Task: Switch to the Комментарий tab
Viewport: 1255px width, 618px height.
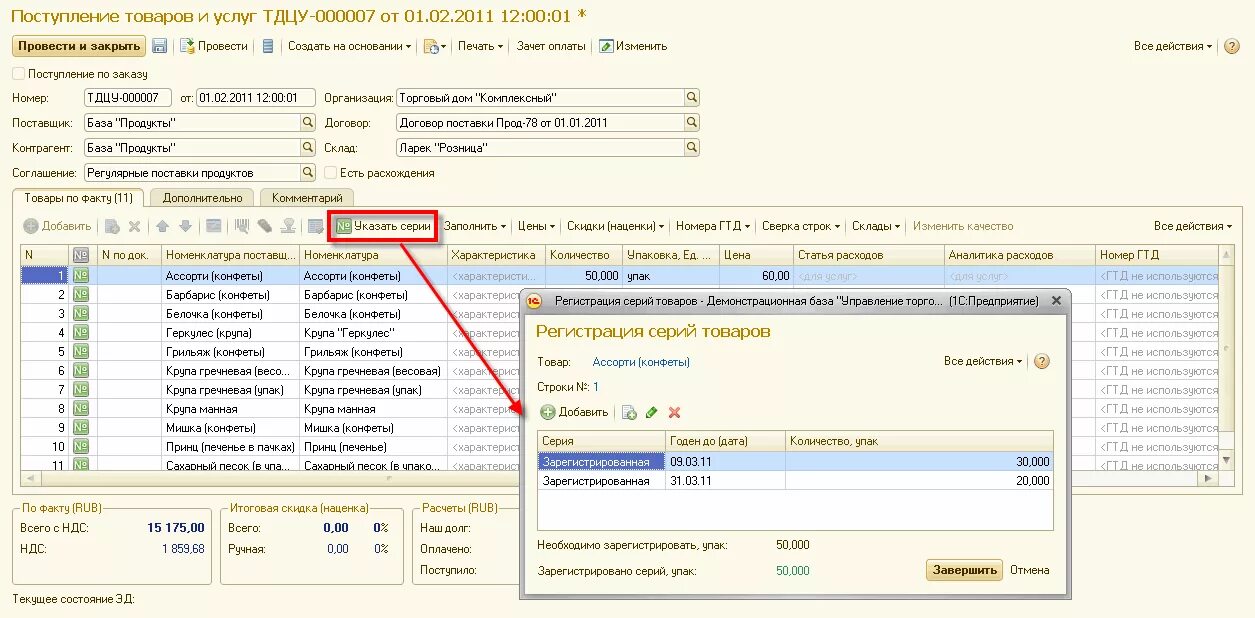Action: pos(307,198)
